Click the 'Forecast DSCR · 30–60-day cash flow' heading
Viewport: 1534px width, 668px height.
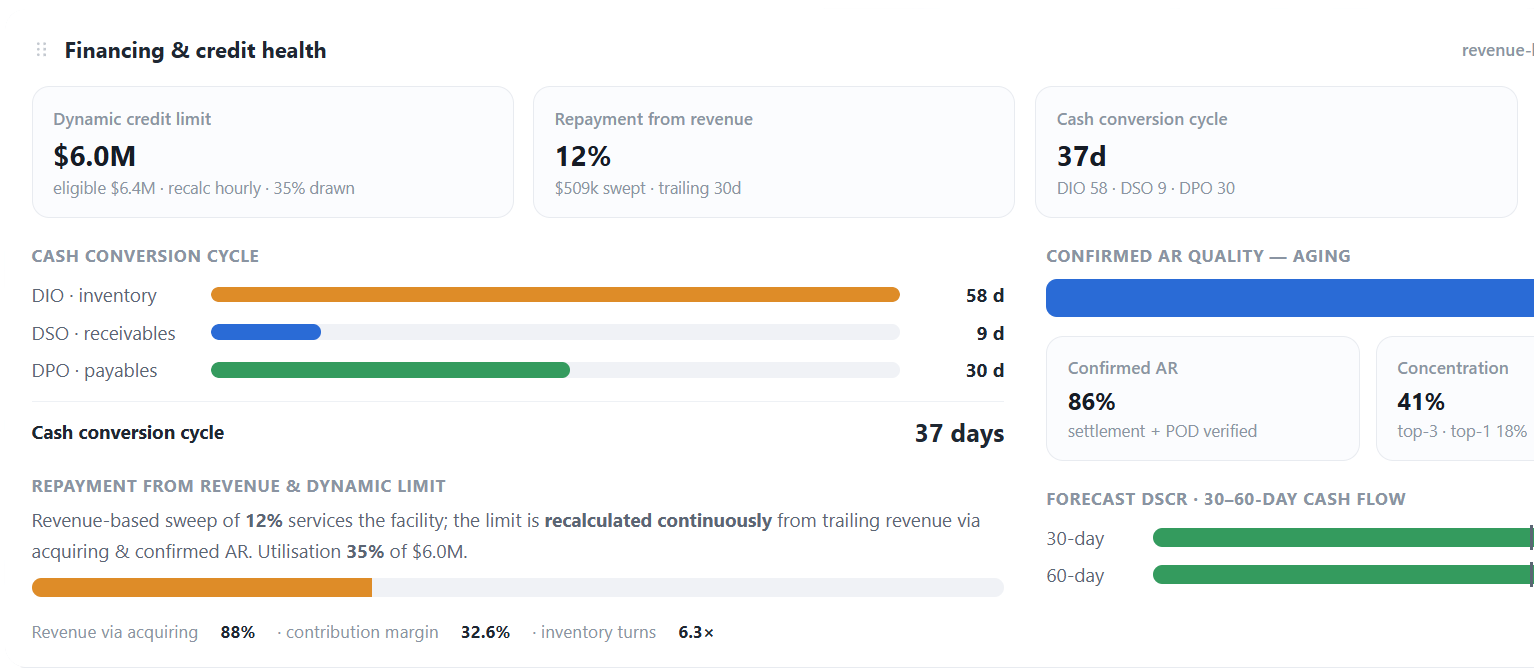pos(1226,499)
